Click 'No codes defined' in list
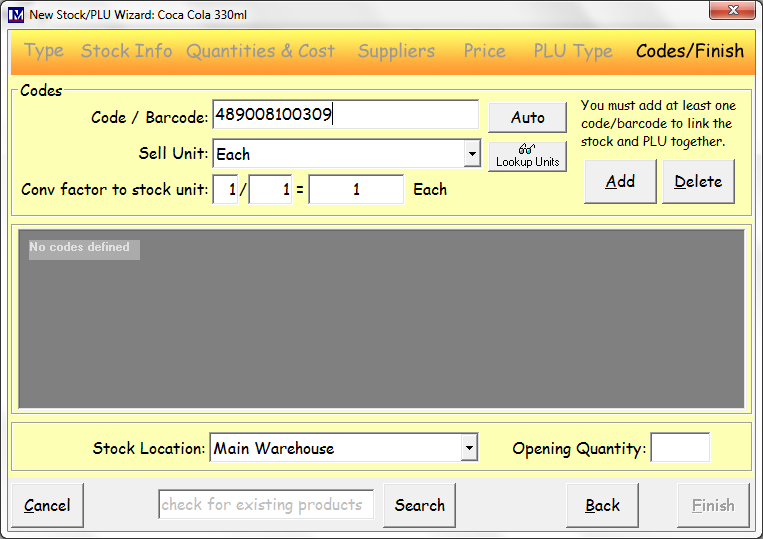This screenshot has width=763, height=539. pos(84,250)
